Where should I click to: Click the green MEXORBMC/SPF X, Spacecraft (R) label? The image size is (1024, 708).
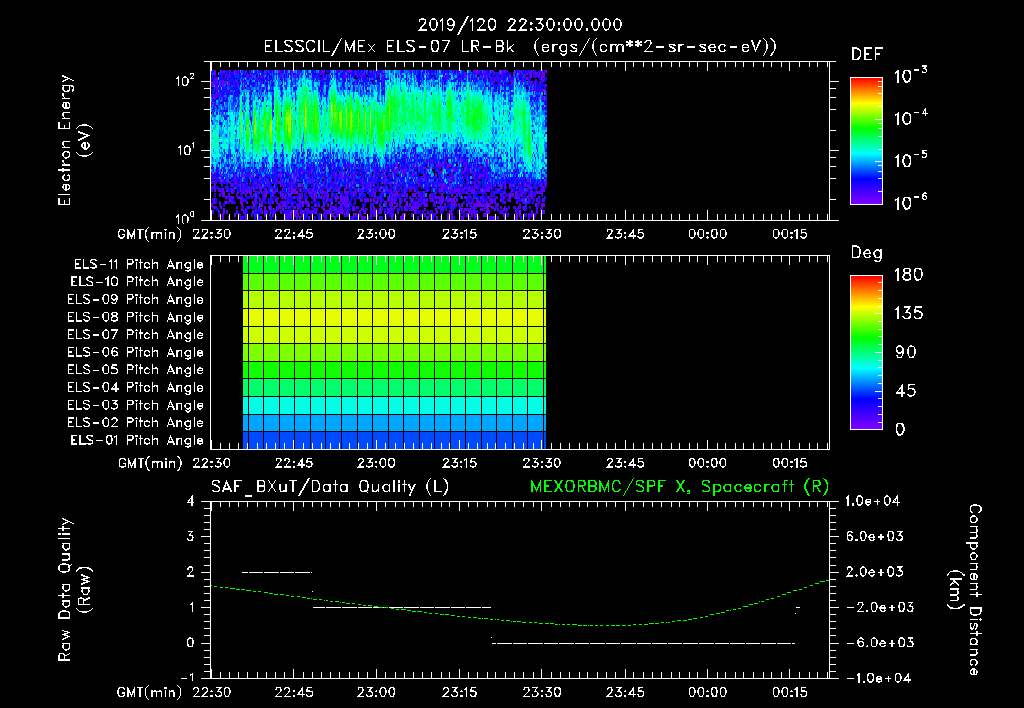pos(679,487)
